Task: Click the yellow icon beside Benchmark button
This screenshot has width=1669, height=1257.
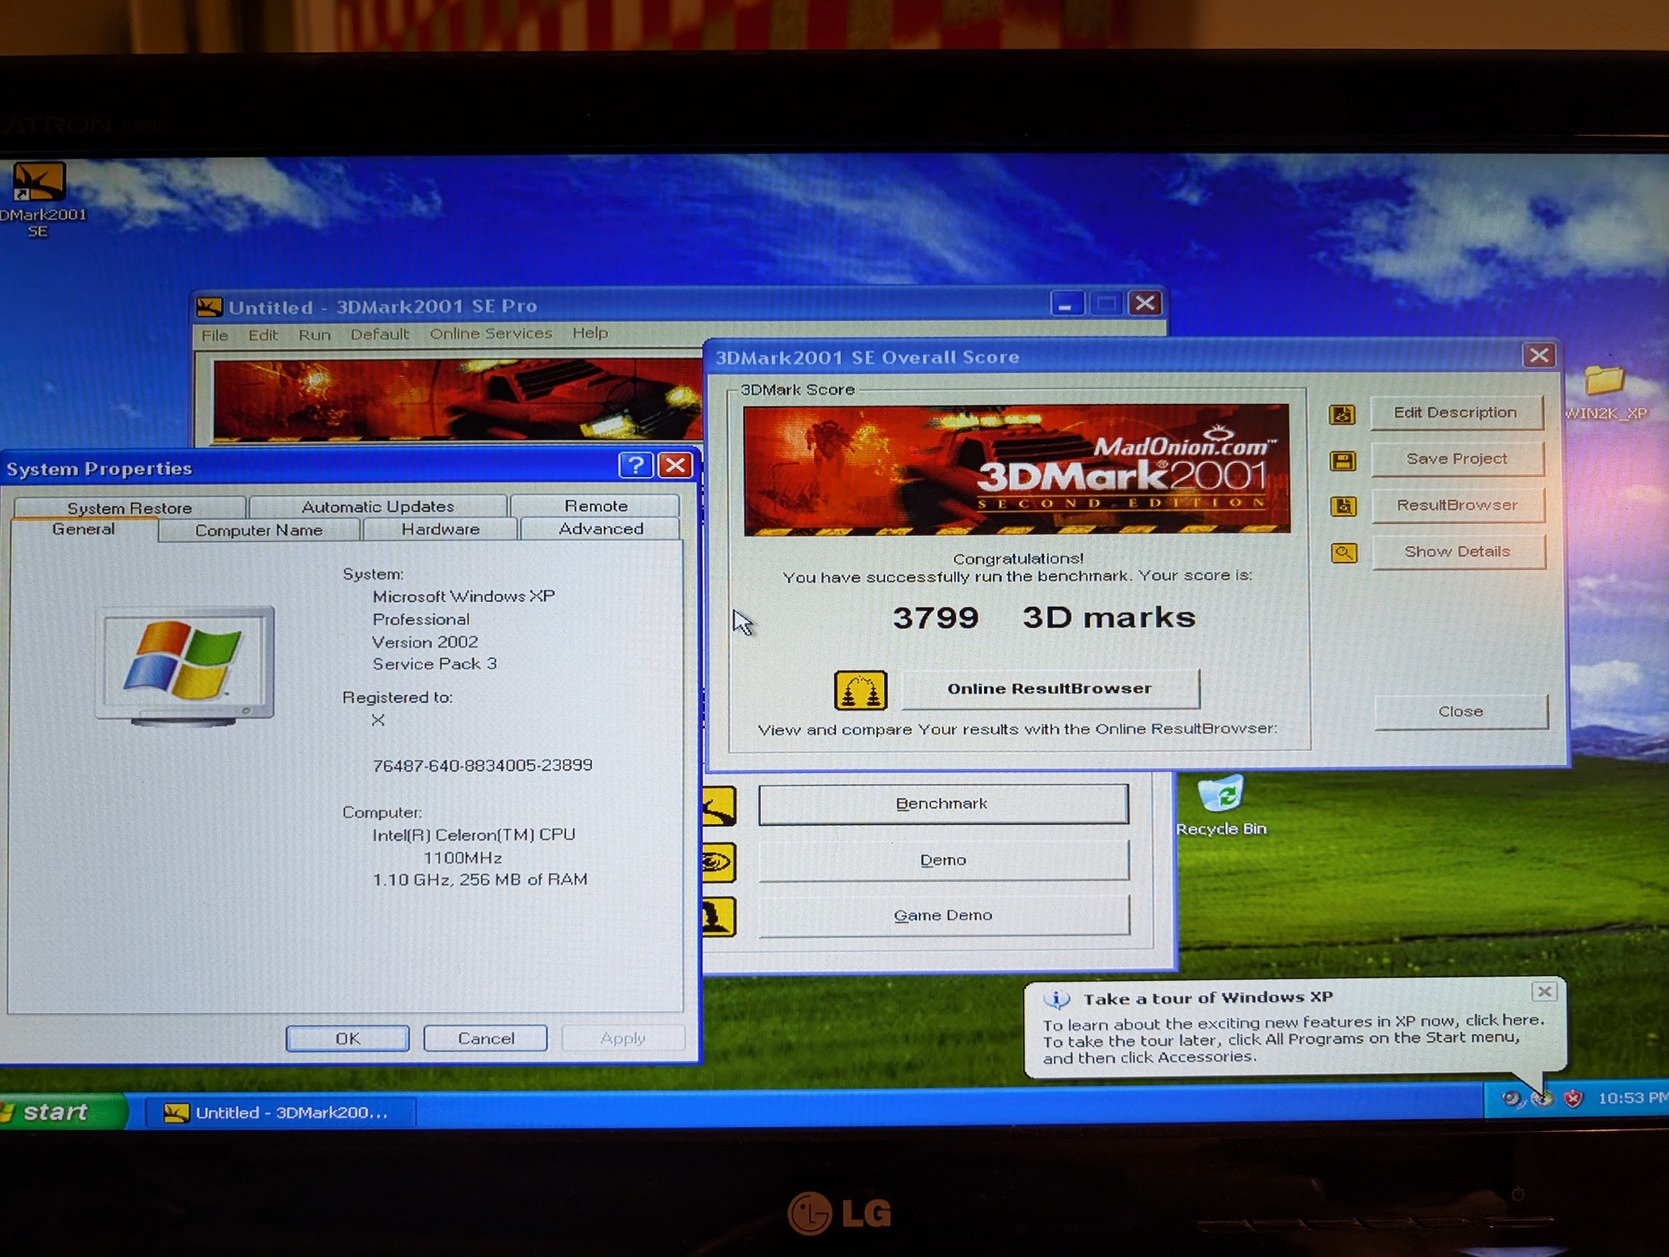Action: [719, 806]
